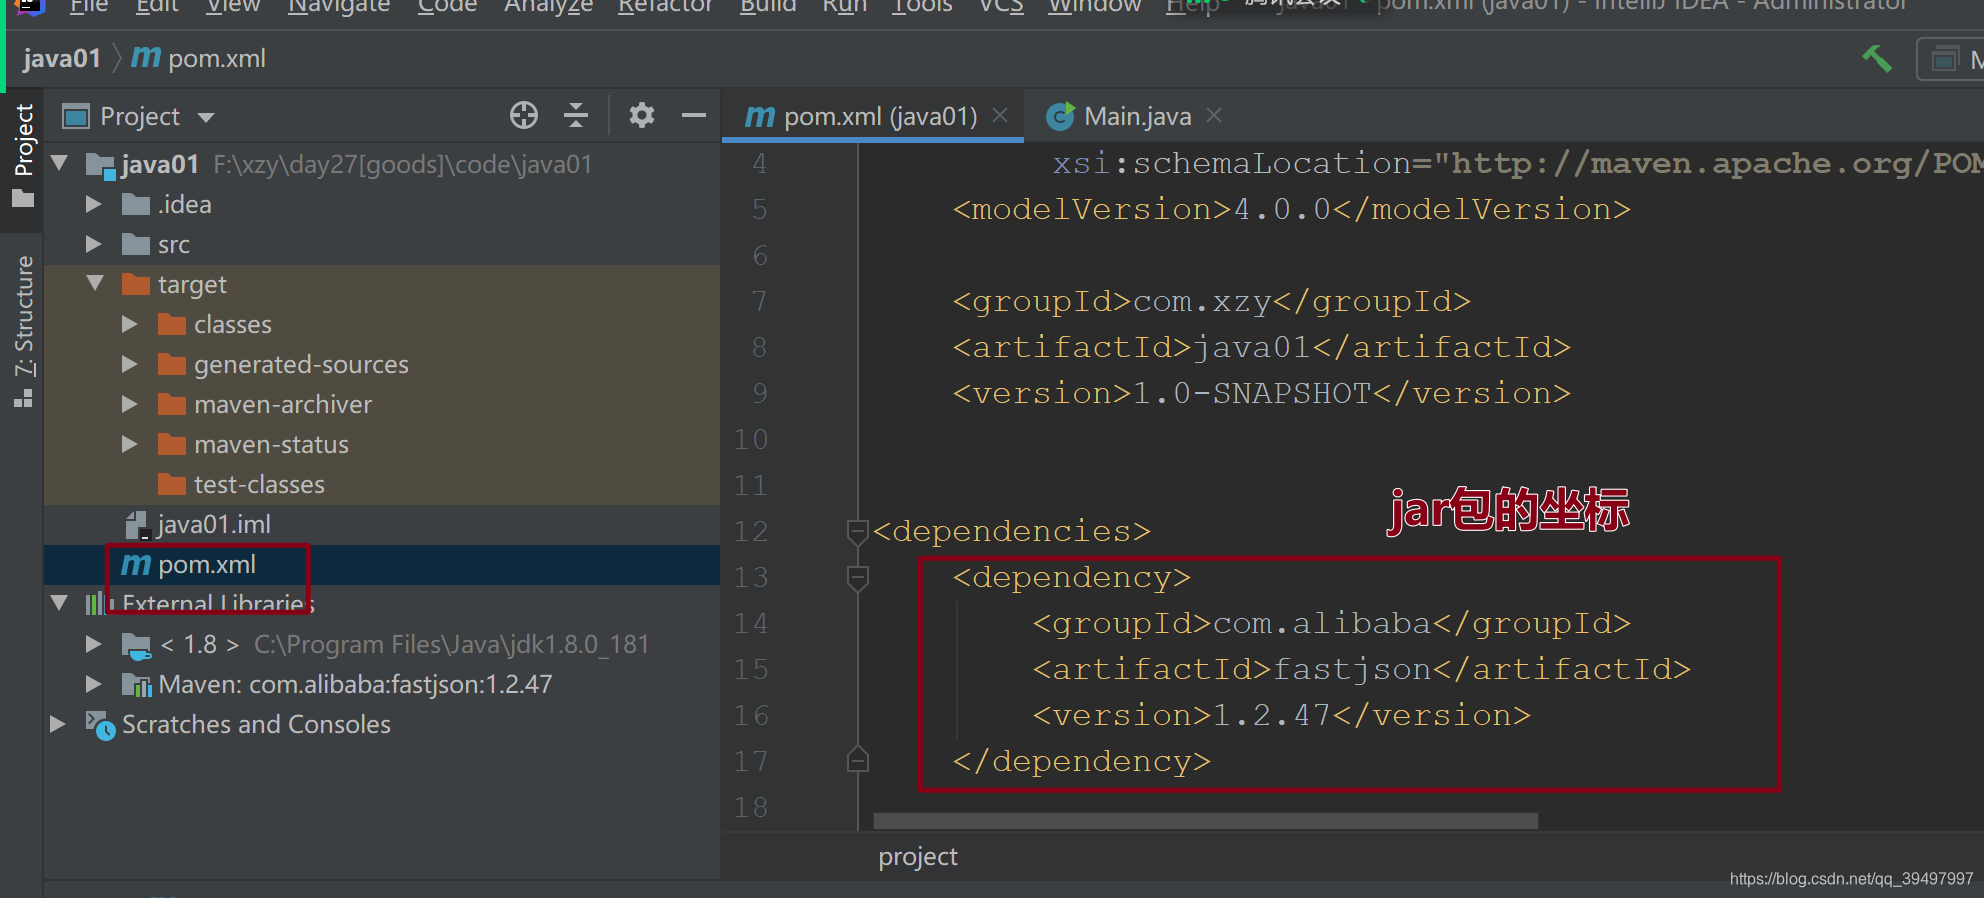
Task: Expand the maven-status folder
Action: tap(130, 444)
